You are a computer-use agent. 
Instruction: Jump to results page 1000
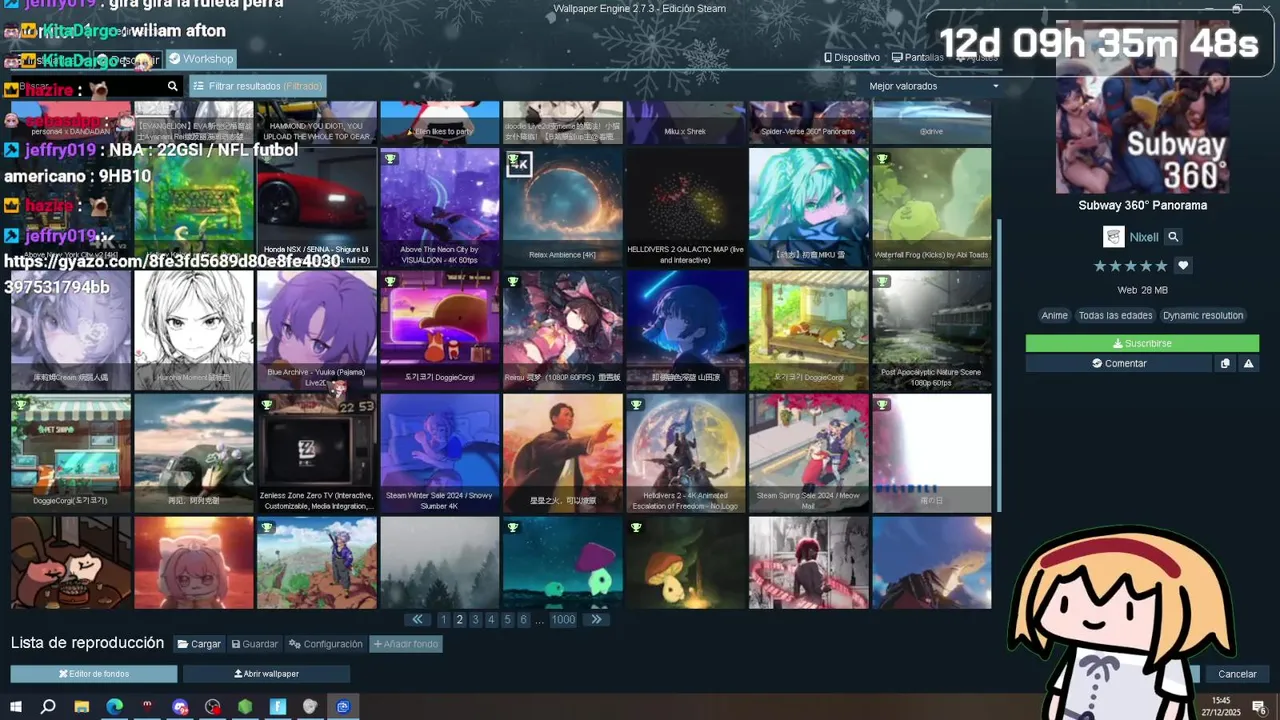click(563, 620)
